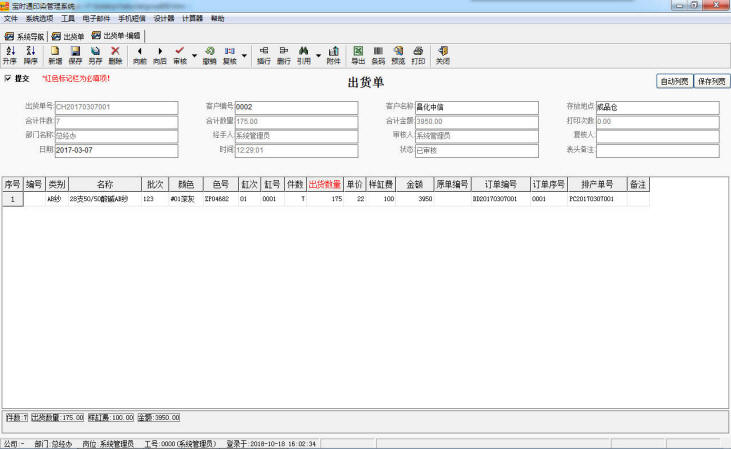Click the 引用 reference binoculars icon
Image resolution: width=731 pixels, height=449 pixels.
click(x=304, y=55)
